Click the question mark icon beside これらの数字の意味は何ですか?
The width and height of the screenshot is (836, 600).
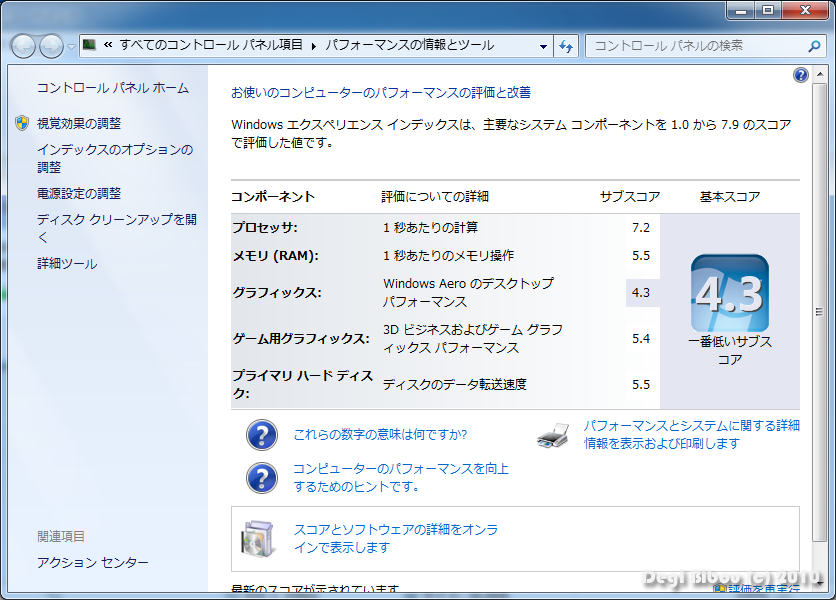pos(261,435)
